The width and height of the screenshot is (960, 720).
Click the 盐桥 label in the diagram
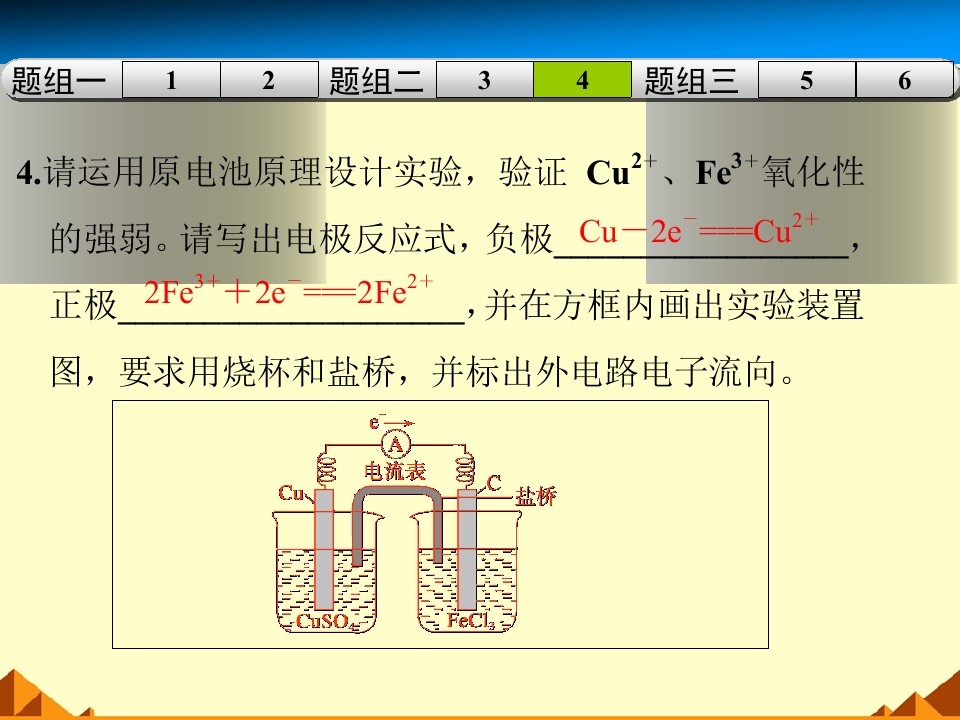click(x=536, y=496)
